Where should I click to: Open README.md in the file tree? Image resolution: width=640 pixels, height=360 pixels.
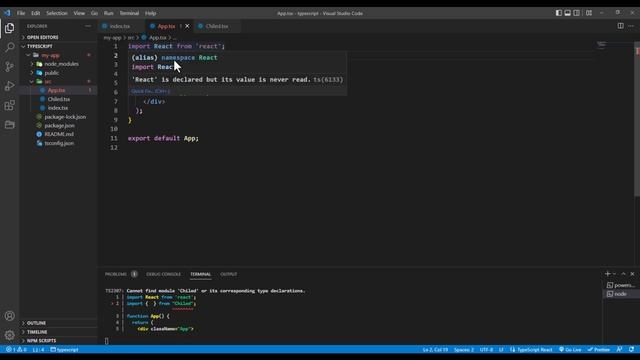(59, 134)
